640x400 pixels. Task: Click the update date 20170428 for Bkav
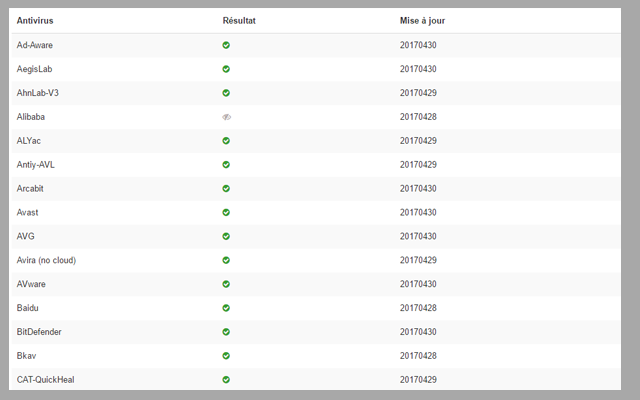click(418, 356)
